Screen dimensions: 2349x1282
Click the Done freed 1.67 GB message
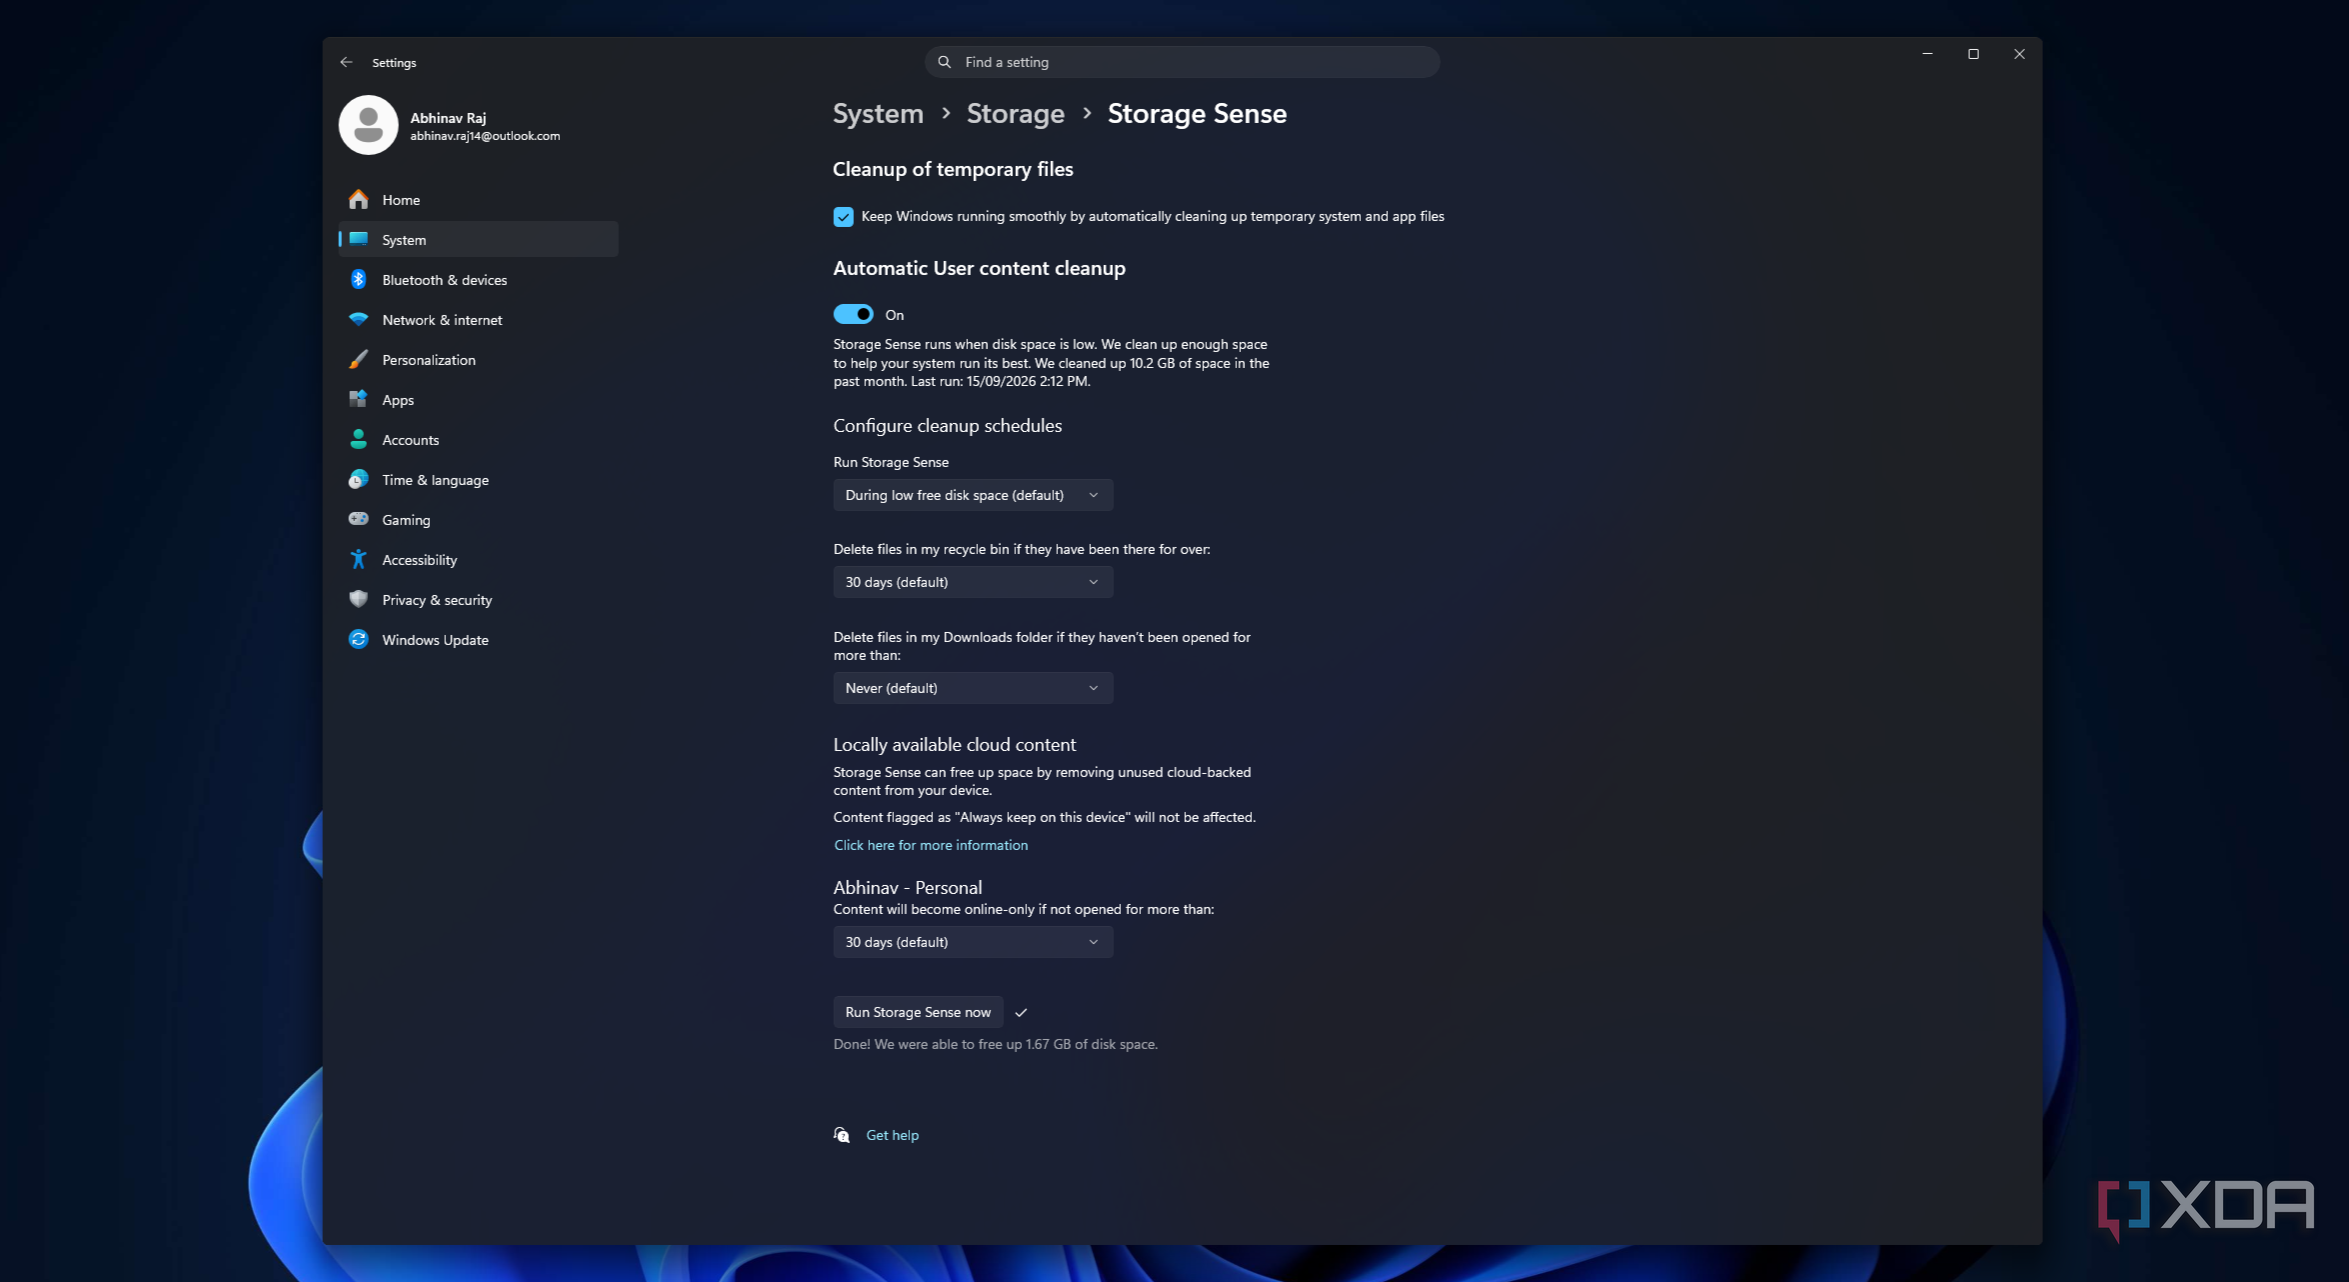tap(995, 1044)
